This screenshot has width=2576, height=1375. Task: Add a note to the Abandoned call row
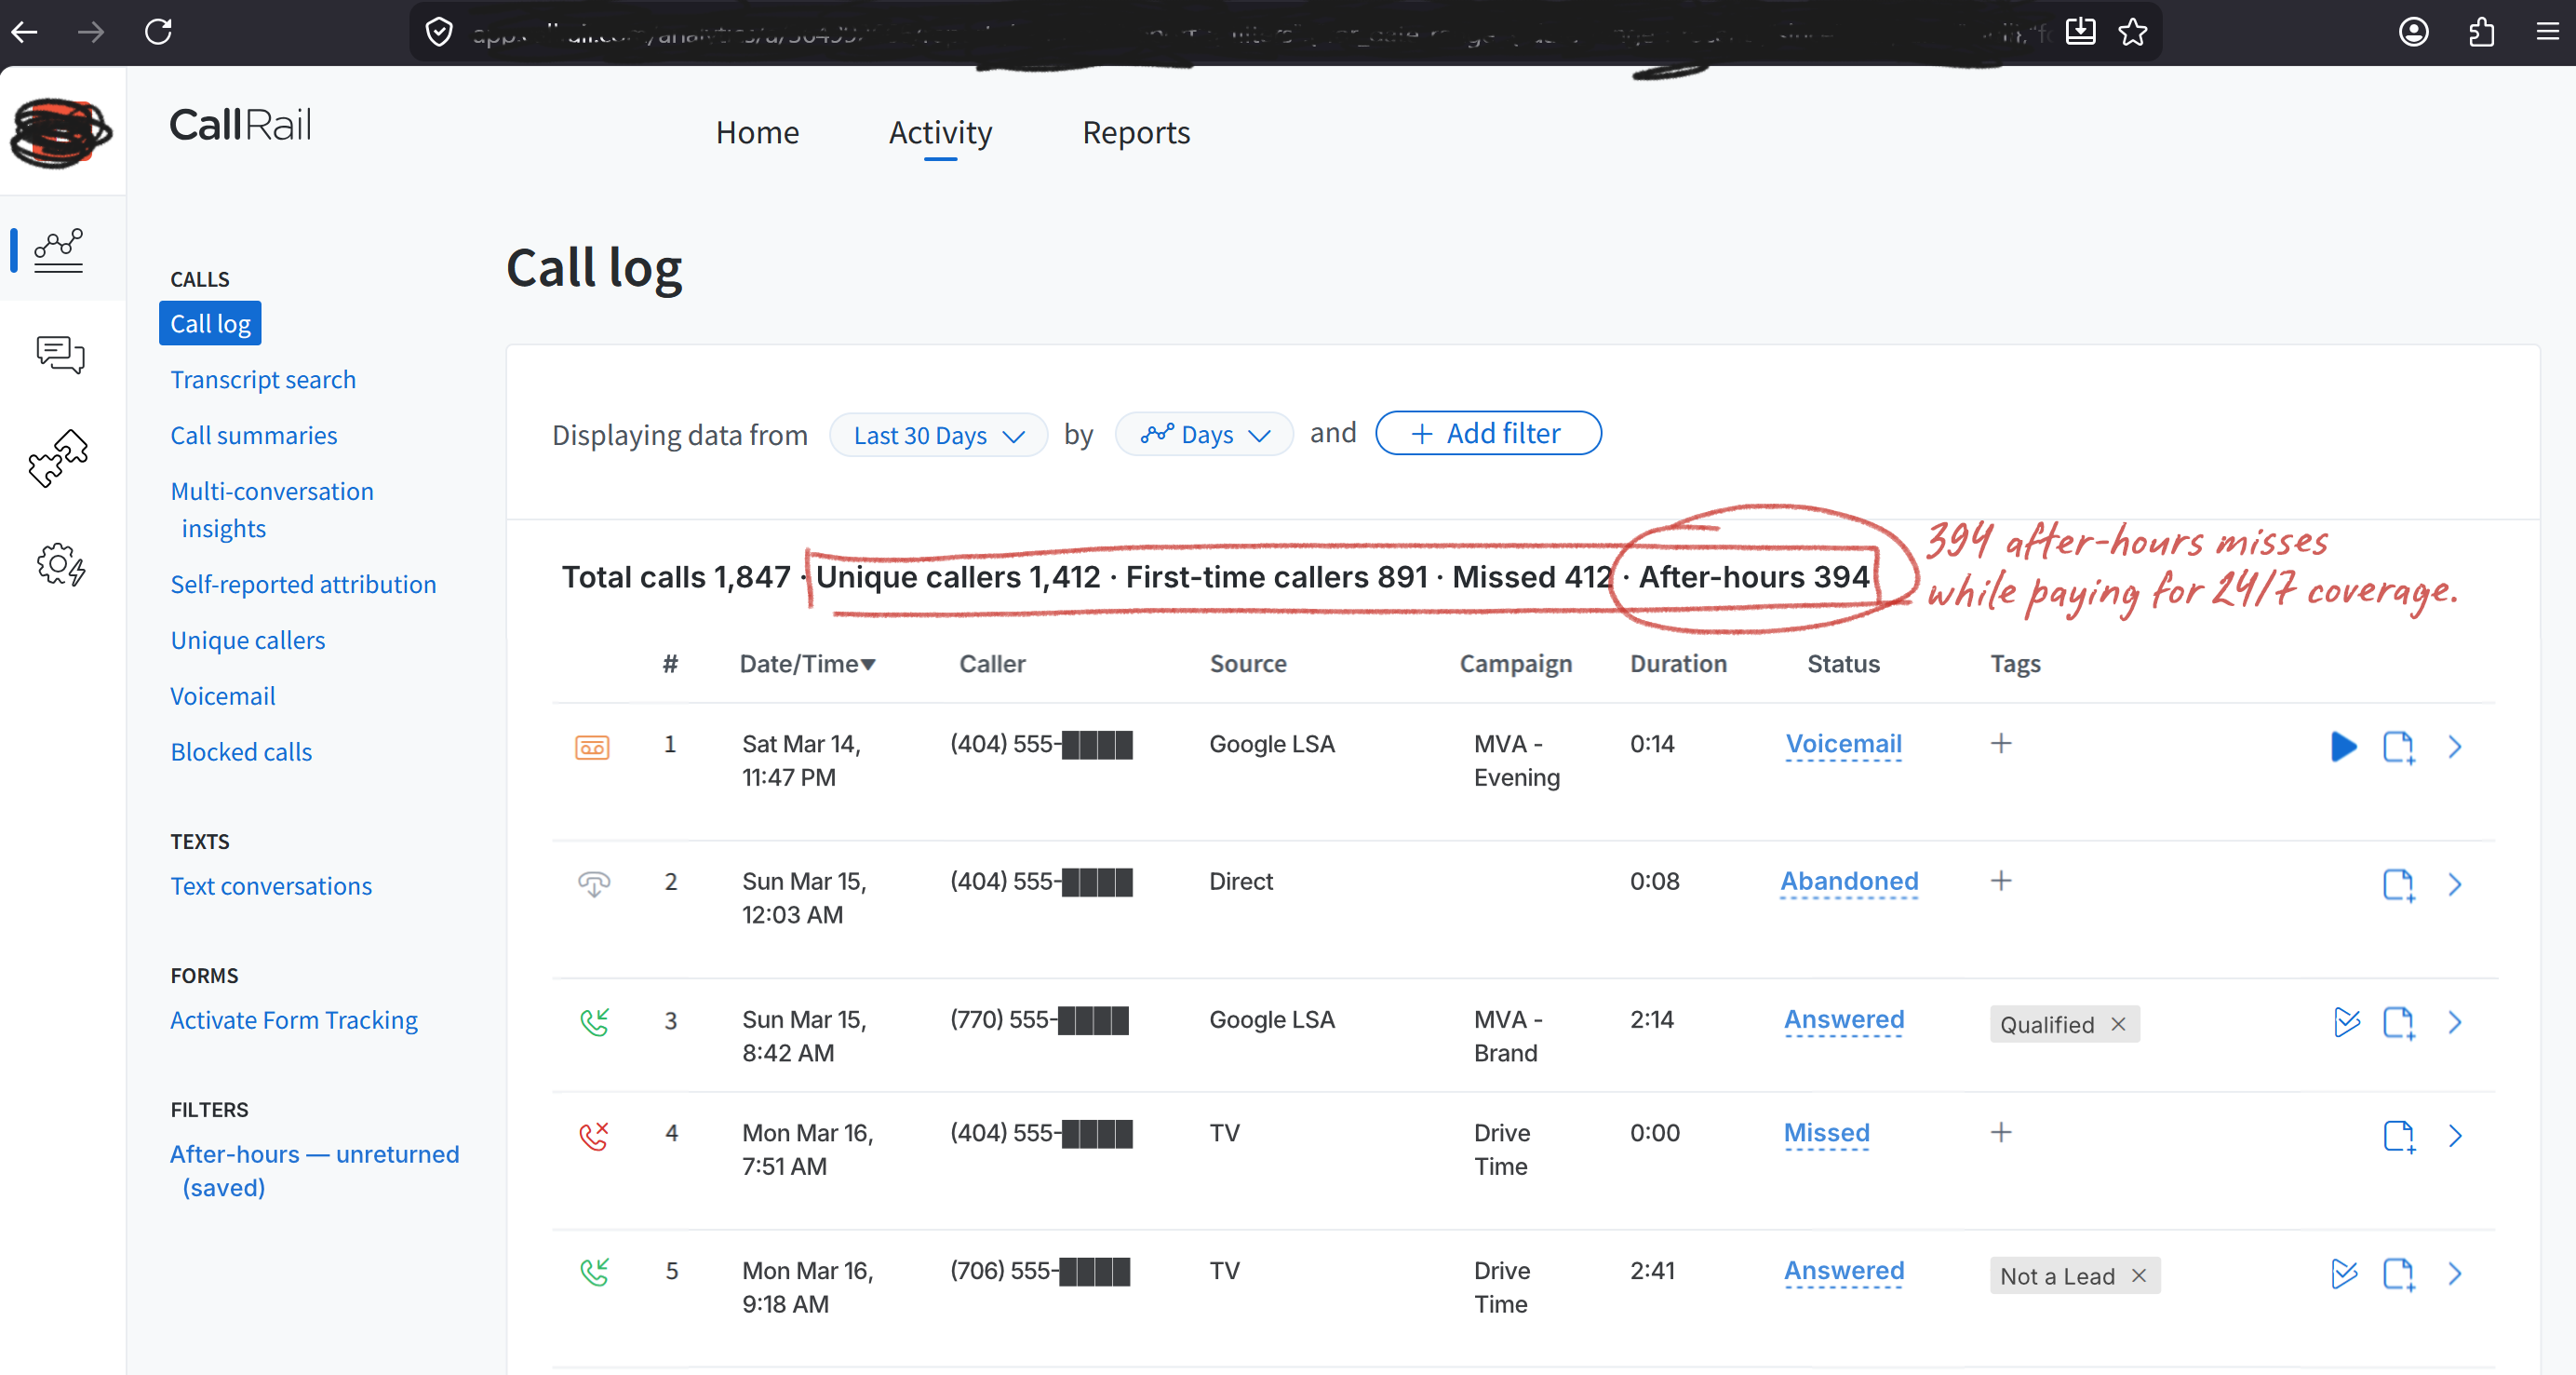pyautogui.click(x=2398, y=884)
